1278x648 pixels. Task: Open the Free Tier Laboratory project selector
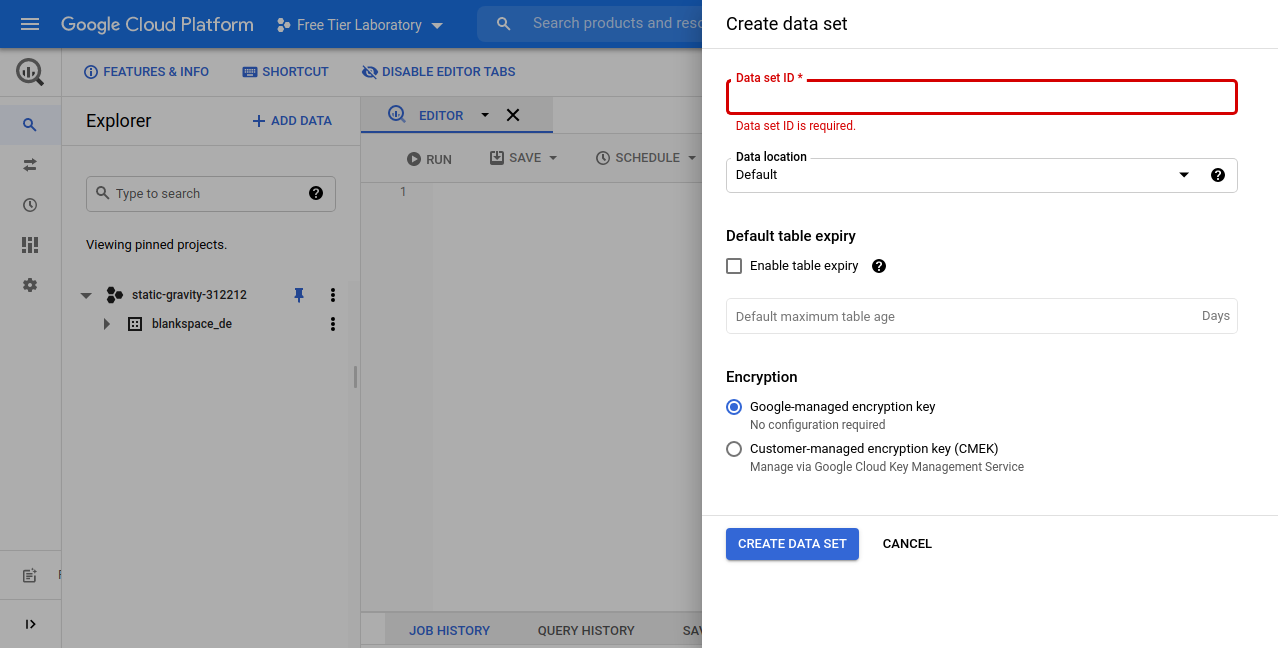click(360, 25)
